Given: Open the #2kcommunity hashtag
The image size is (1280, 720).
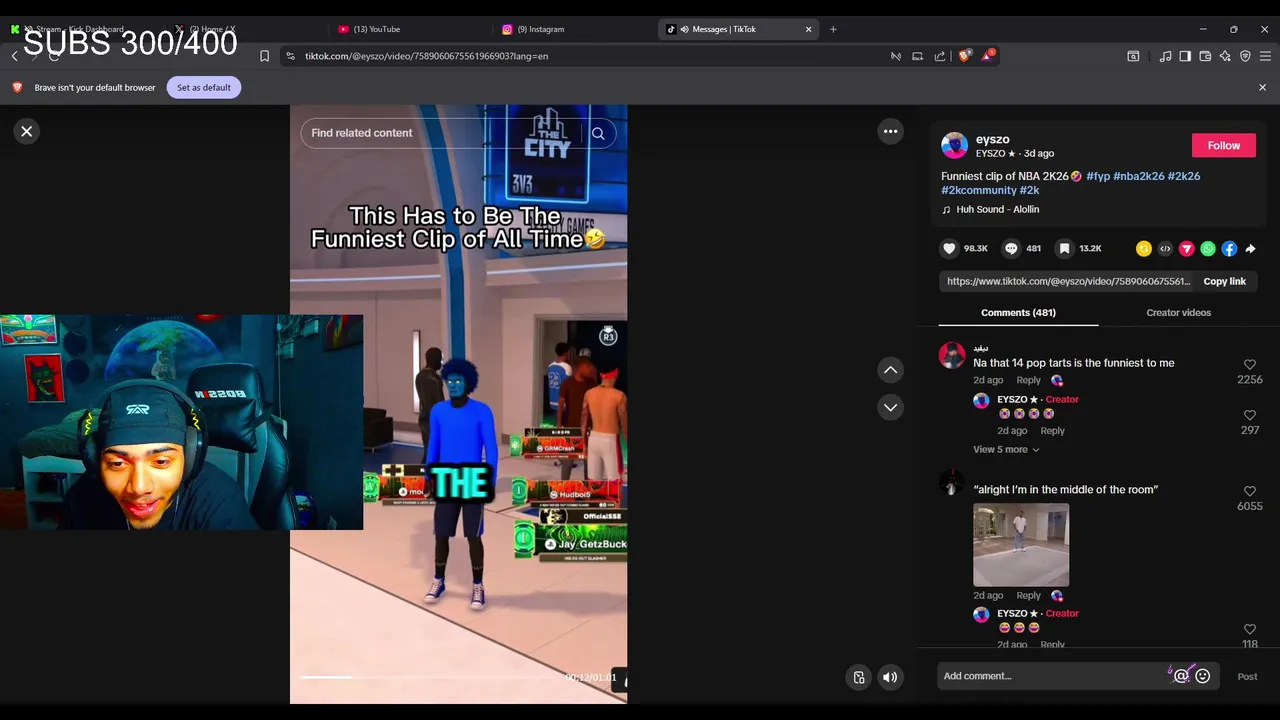Looking at the screenshot, I should pos(978,190).
